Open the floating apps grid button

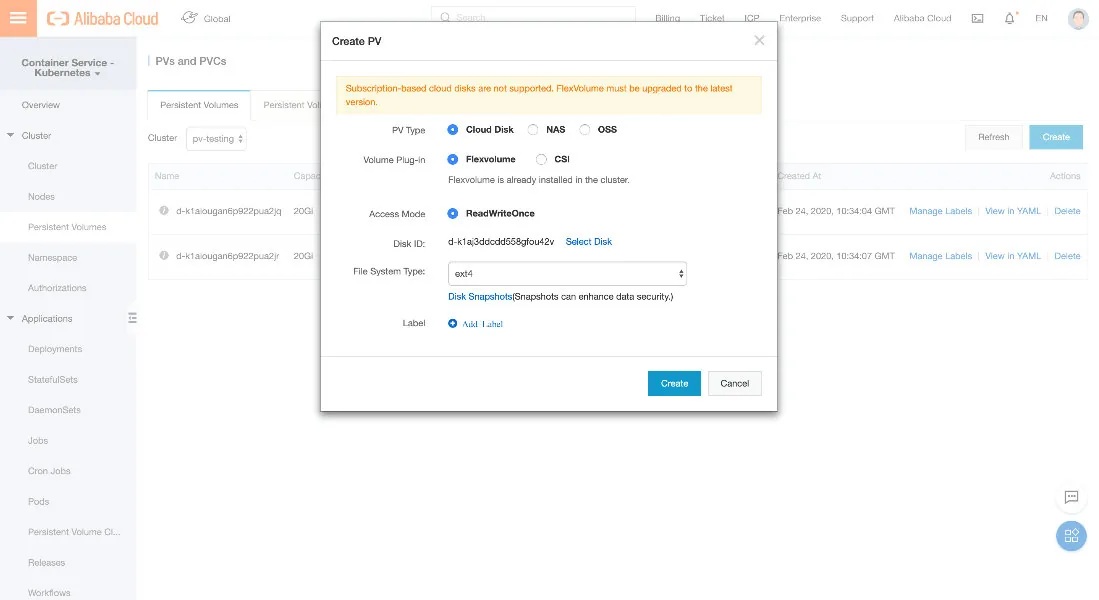pyautogui.click(x=1071, y=536)
